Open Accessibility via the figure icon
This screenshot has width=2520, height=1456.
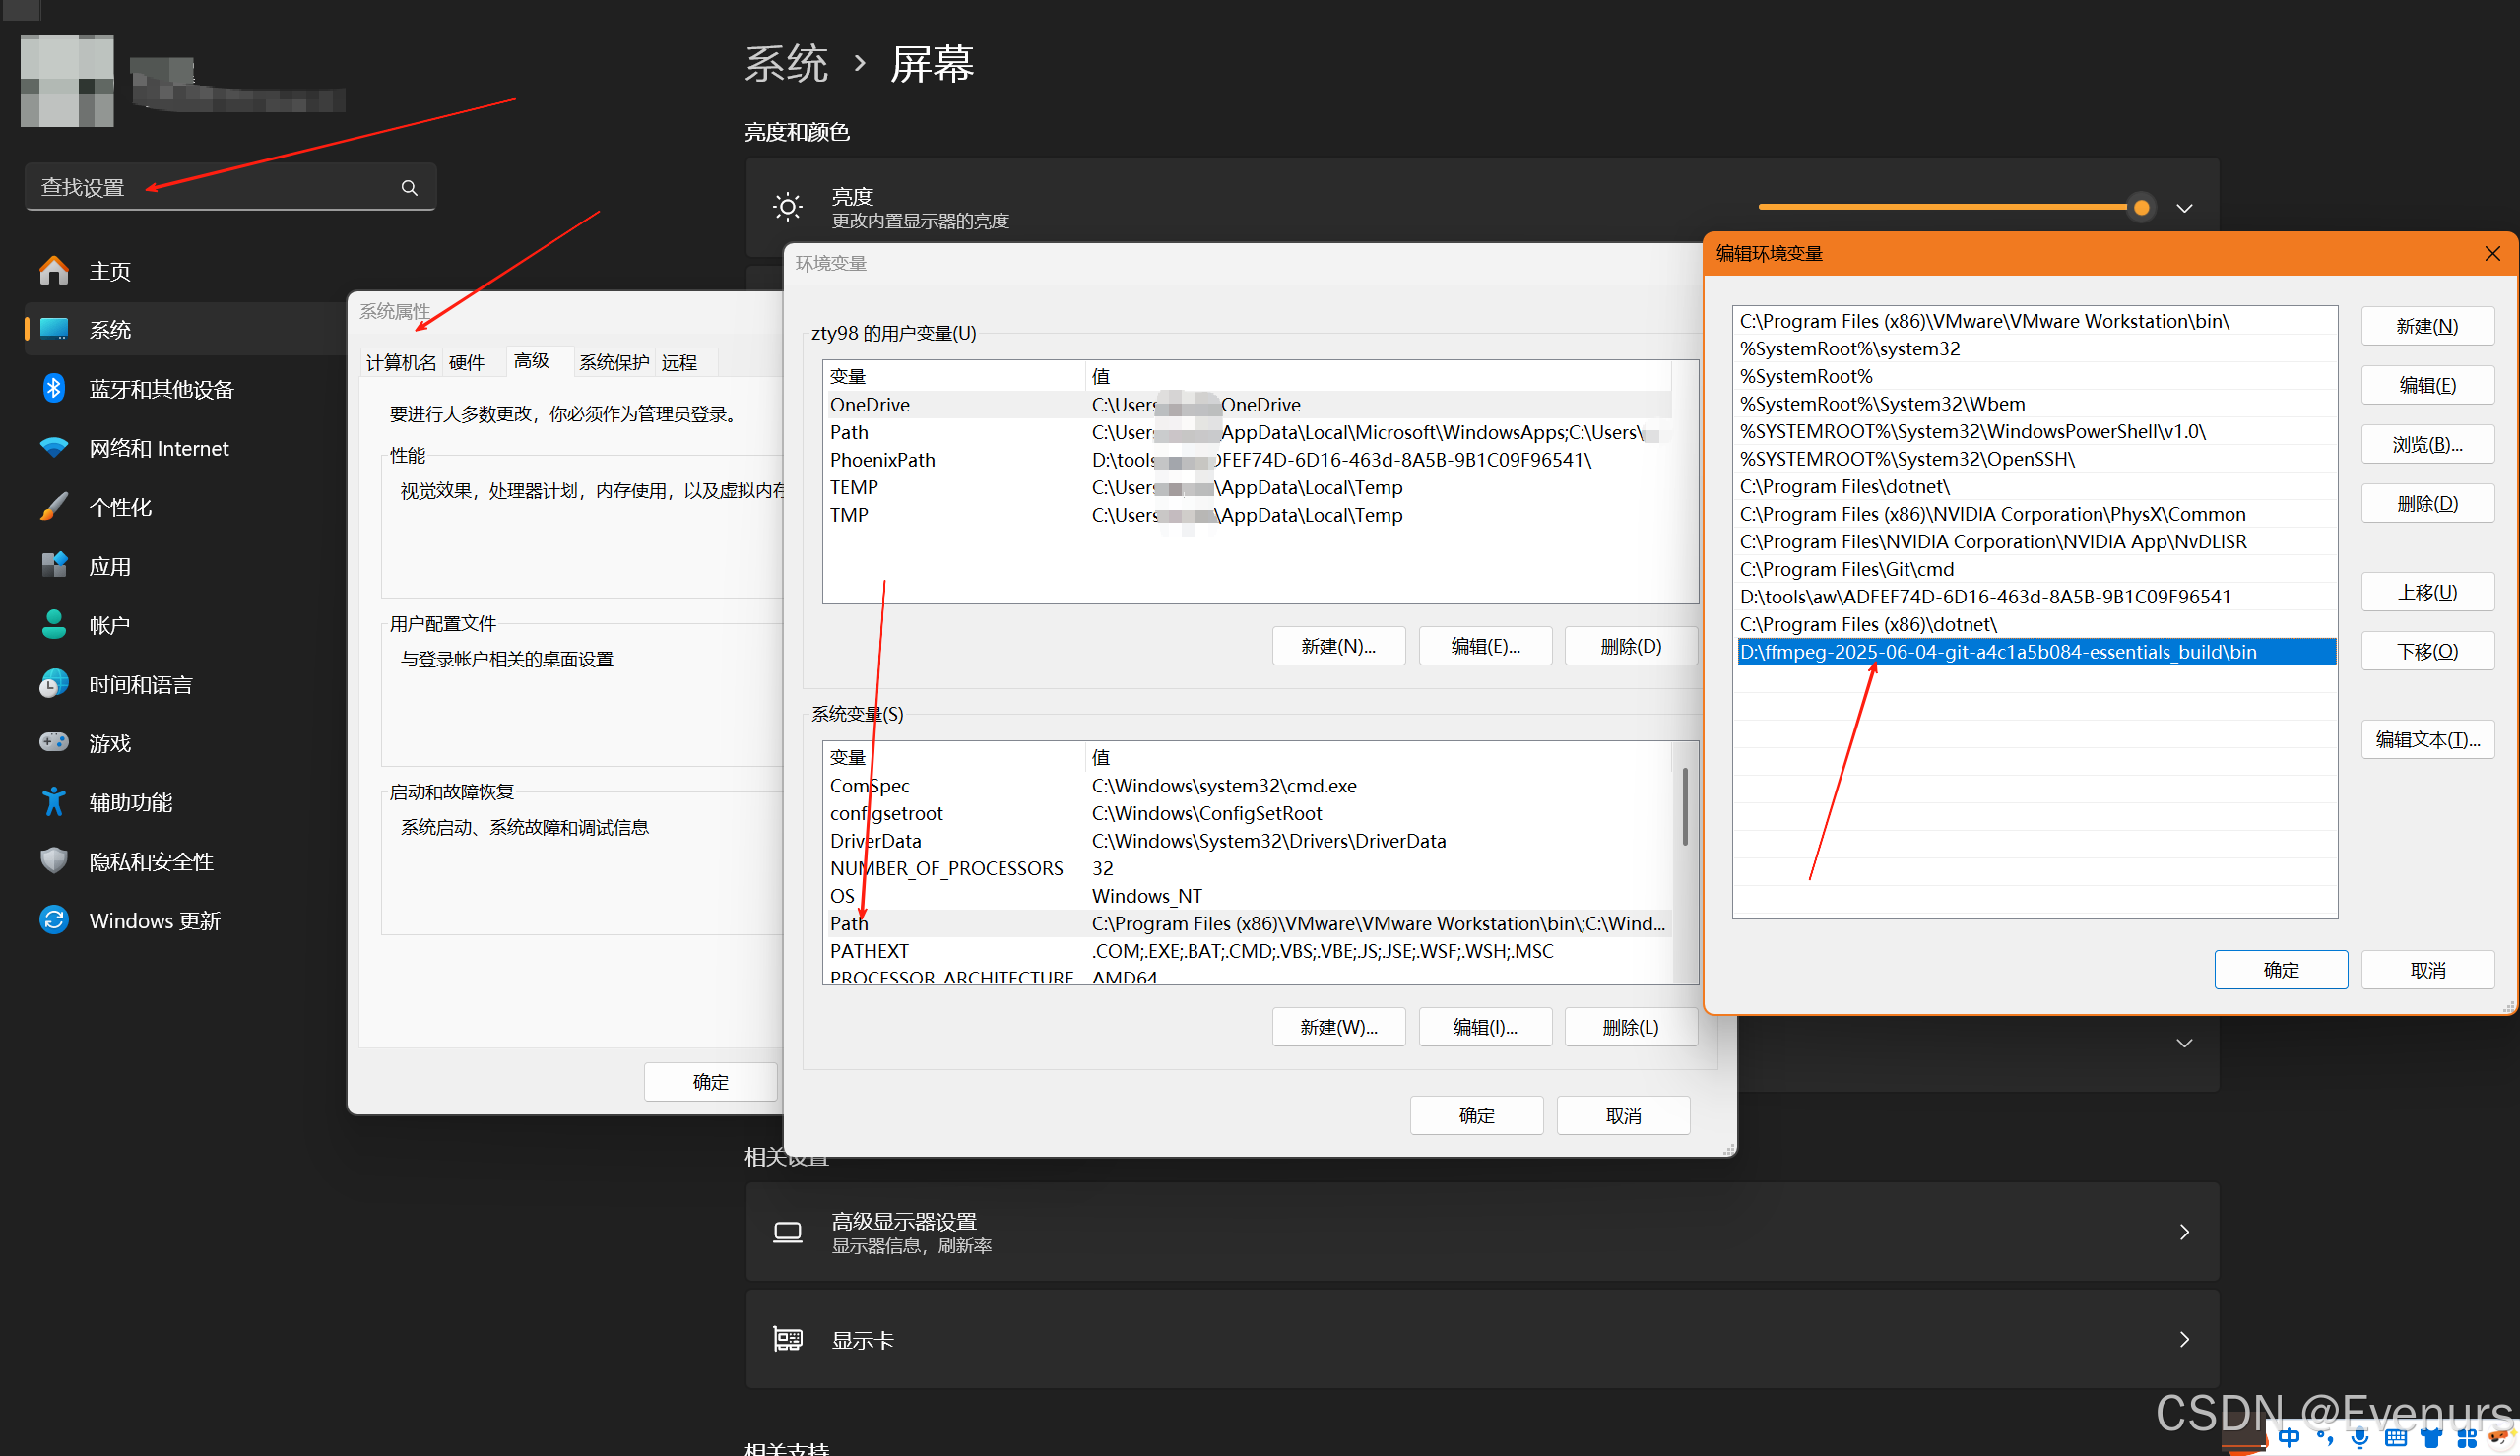coord(54,802)
